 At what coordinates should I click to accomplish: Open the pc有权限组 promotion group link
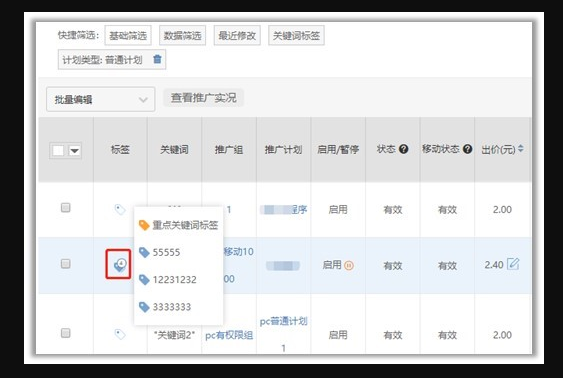[229, 335]
